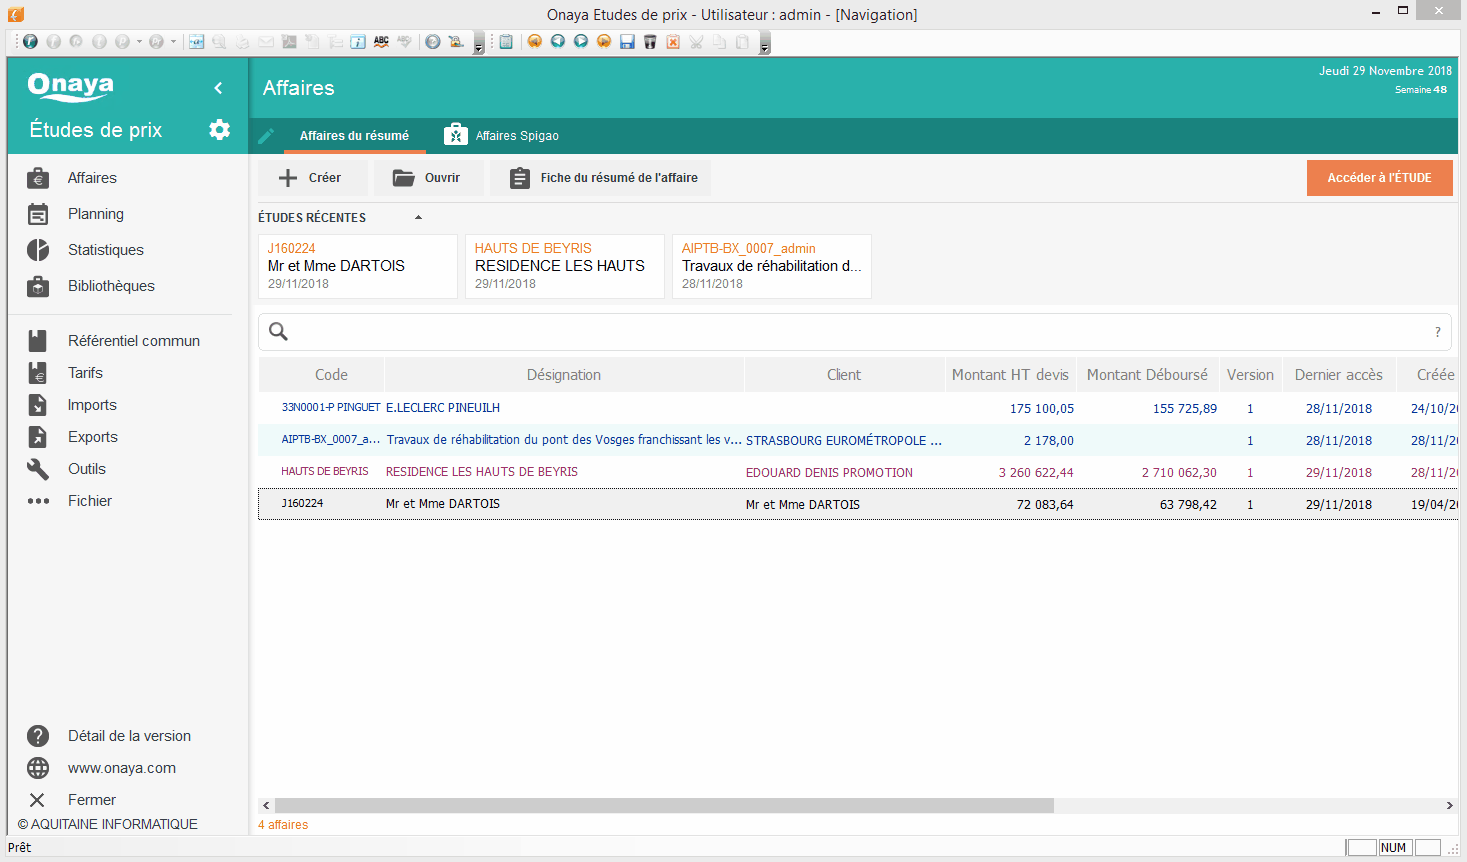
Task: Click the ABC spell check toolbar icon
Action: [x=381, y=42]
